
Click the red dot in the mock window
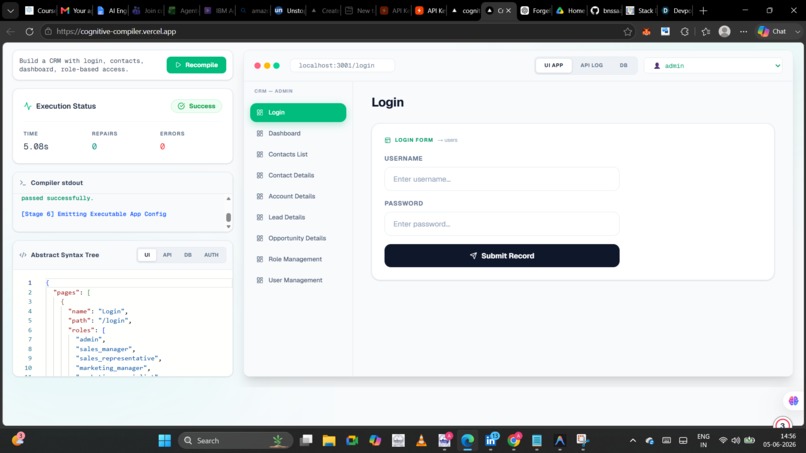point(258,65)
